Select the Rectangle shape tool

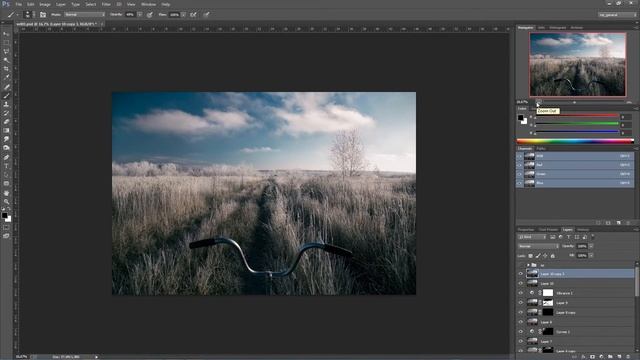6,184
